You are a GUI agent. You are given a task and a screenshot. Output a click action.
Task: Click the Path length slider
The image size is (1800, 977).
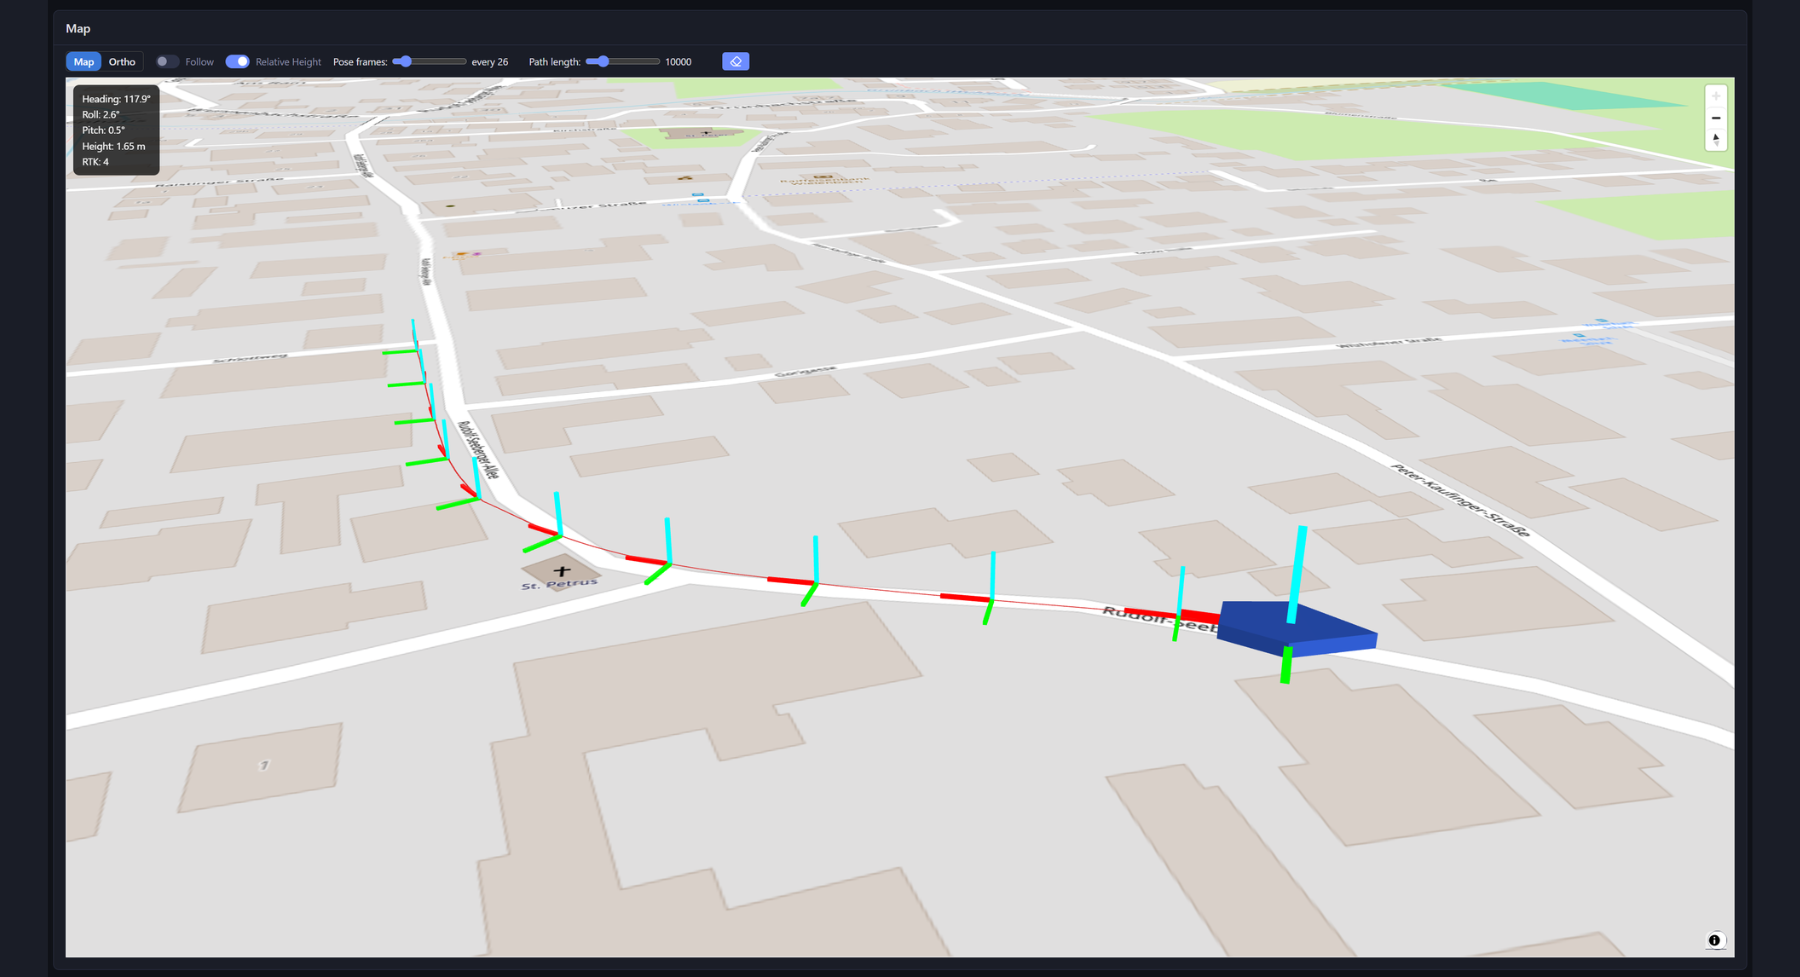[623, 62]
